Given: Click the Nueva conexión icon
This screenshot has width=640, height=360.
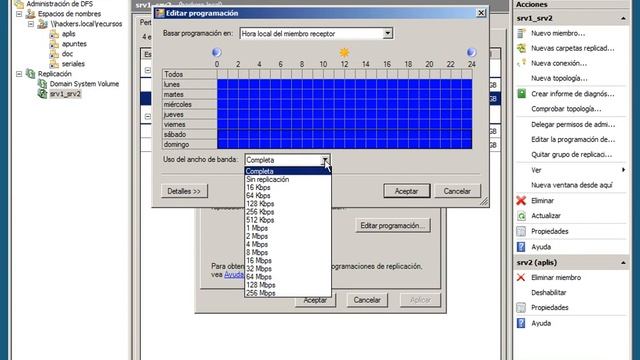Looking at the screenshot, I should (521, 63).
